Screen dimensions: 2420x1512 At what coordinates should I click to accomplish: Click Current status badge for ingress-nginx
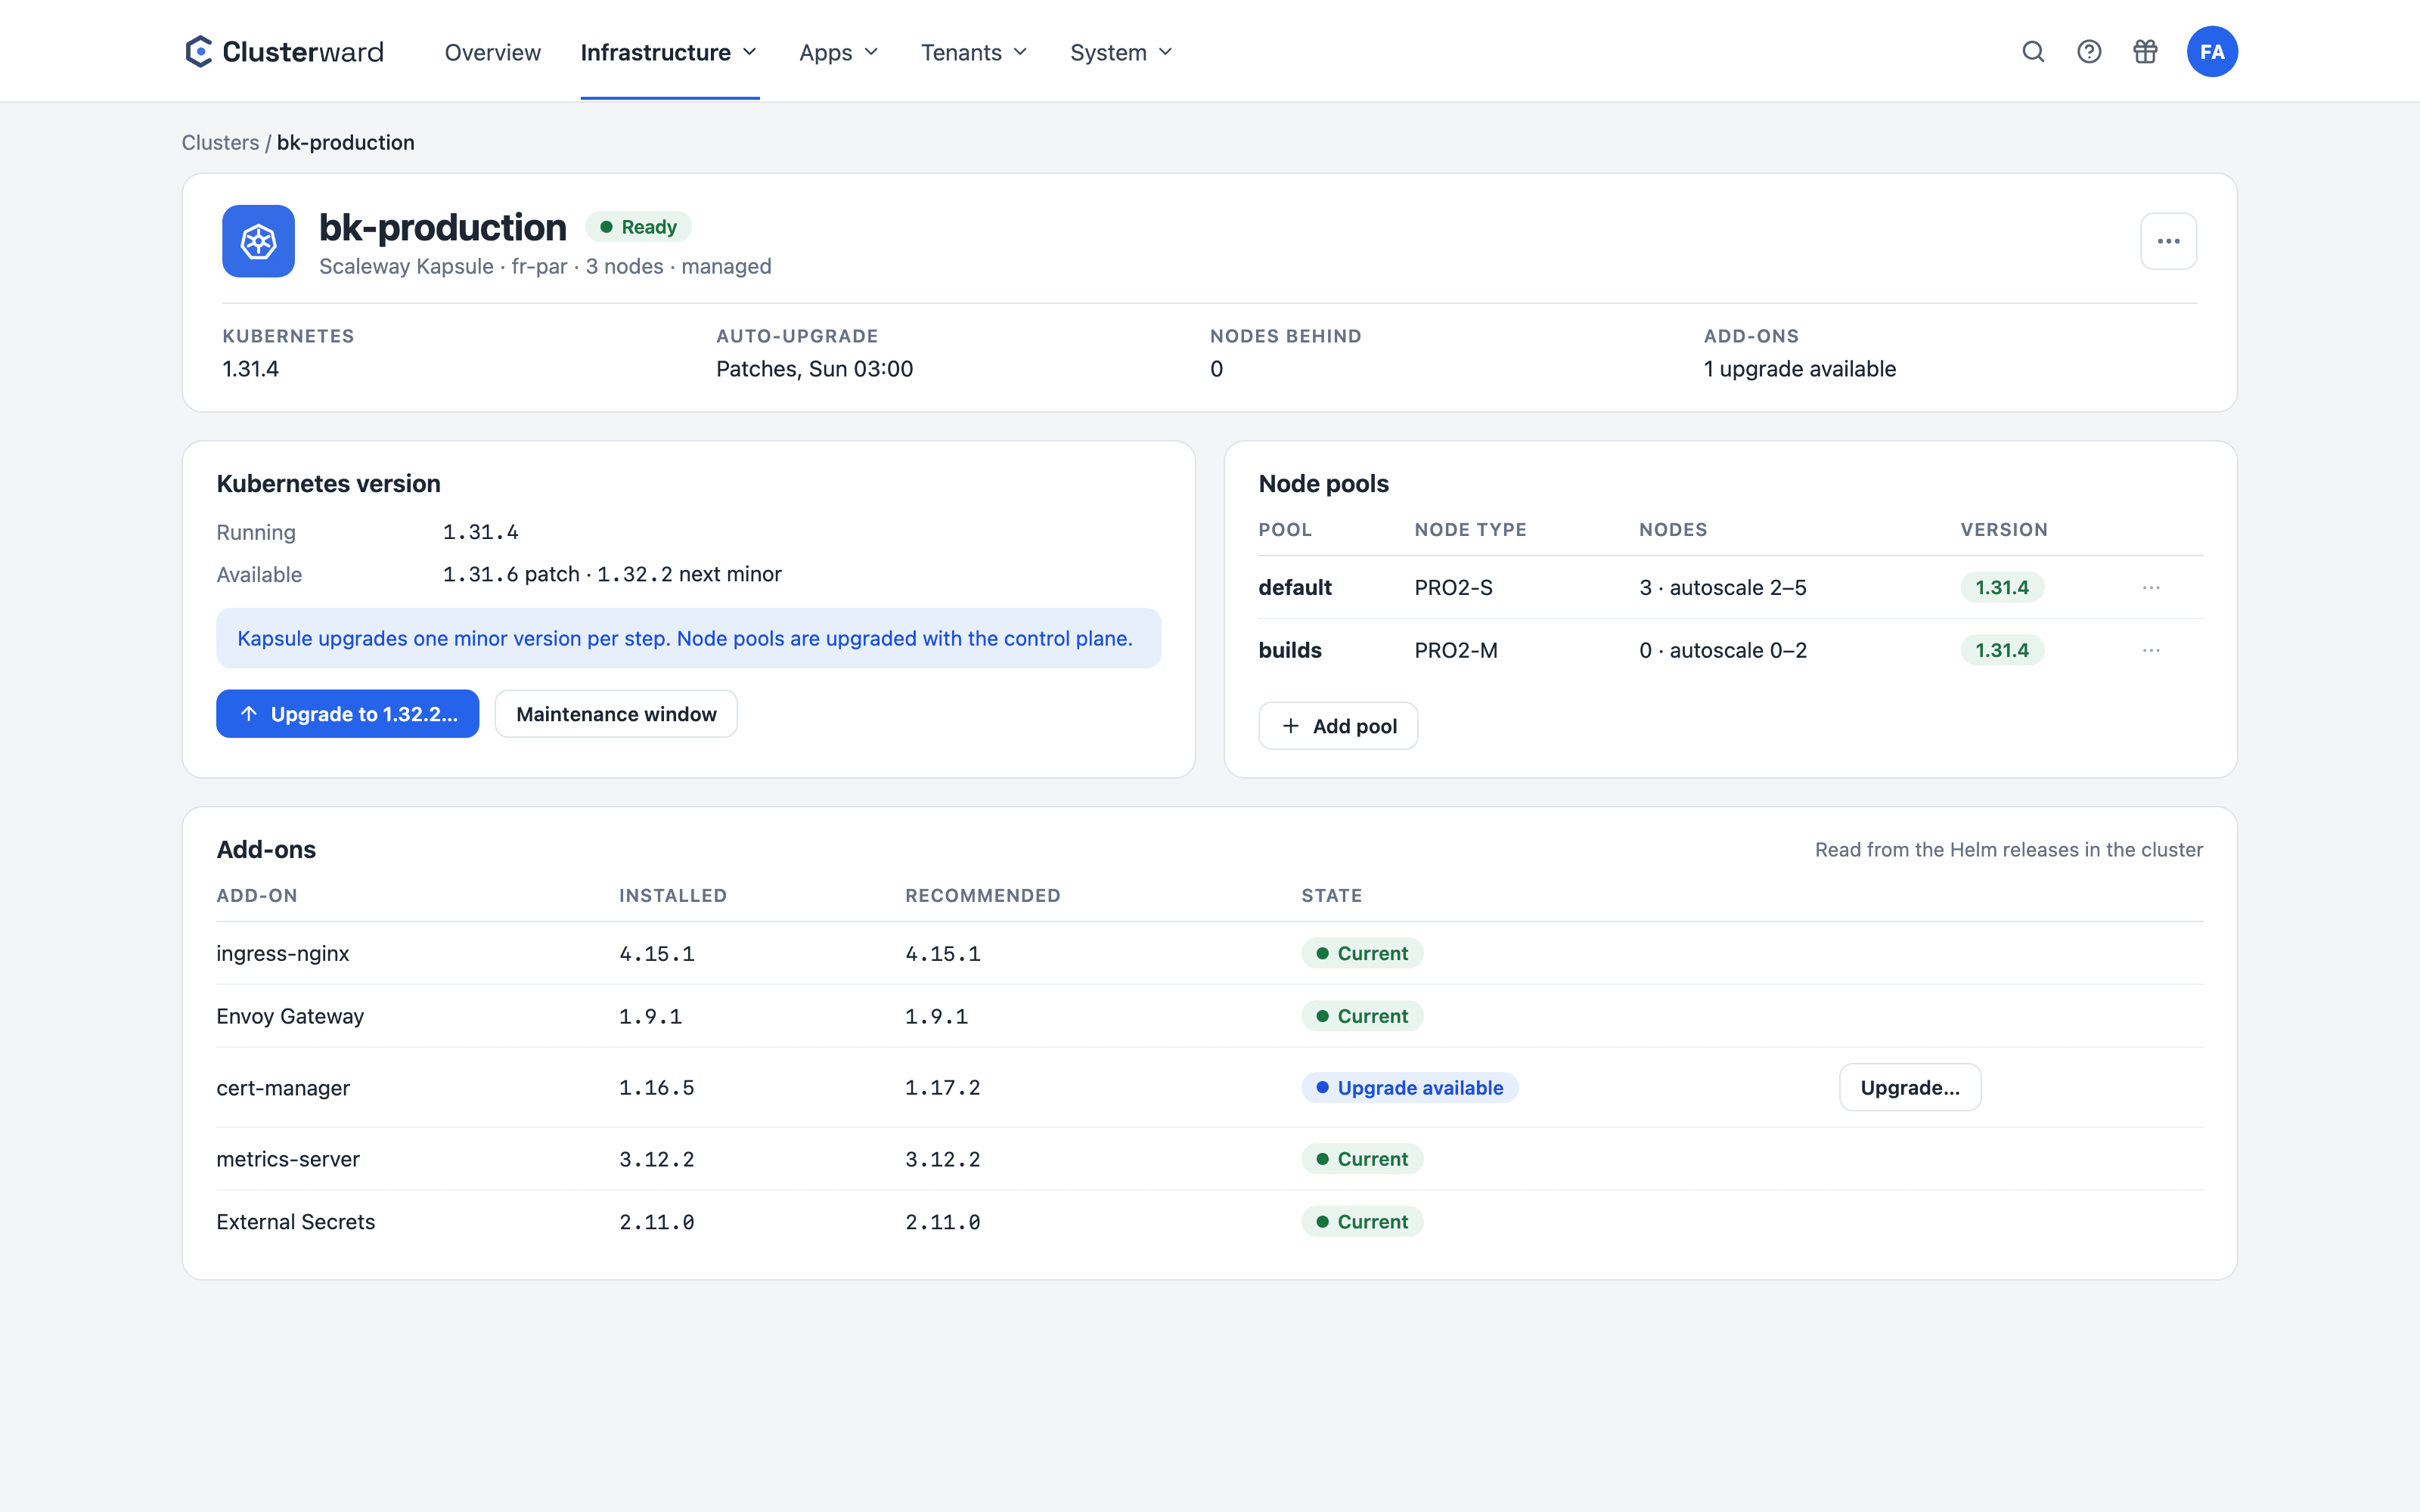1362,954
